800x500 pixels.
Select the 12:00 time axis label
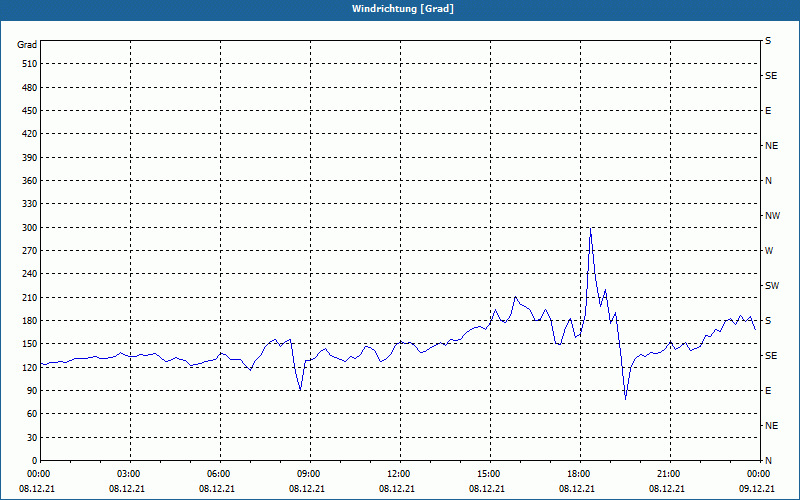point(399,473)
